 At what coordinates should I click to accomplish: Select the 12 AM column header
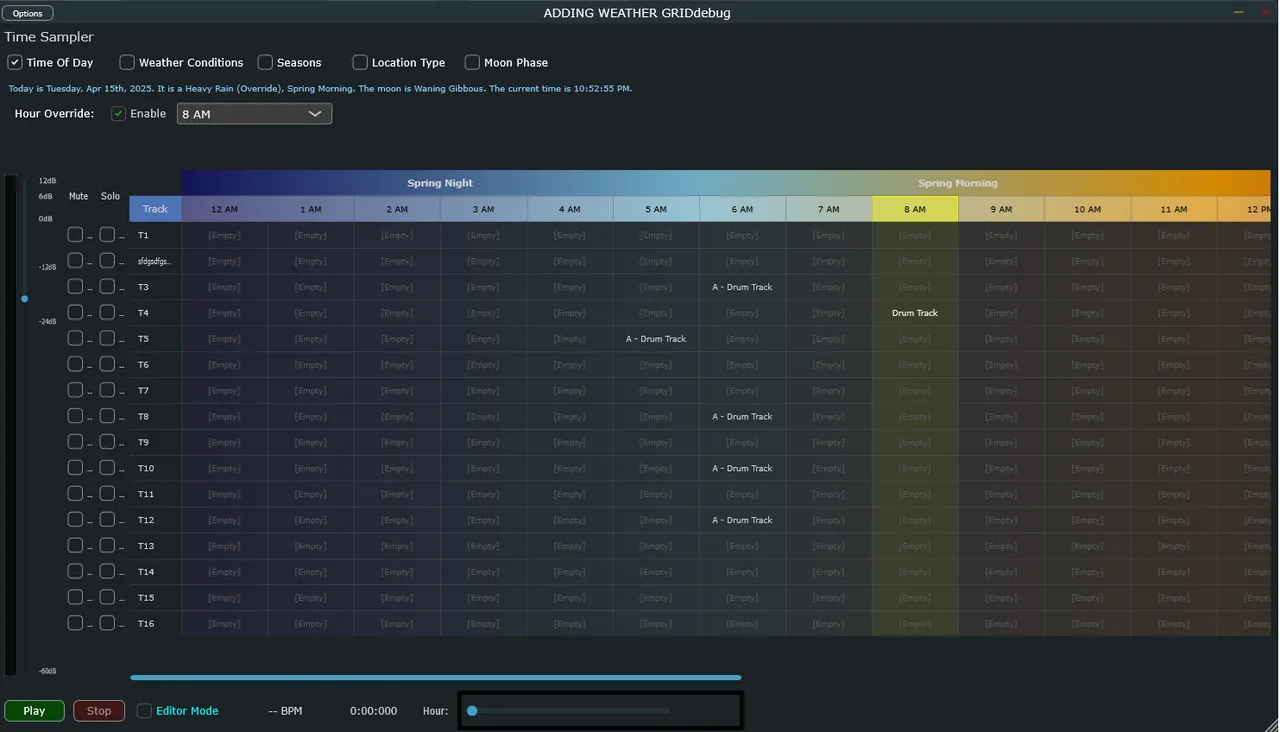[224, 209]
